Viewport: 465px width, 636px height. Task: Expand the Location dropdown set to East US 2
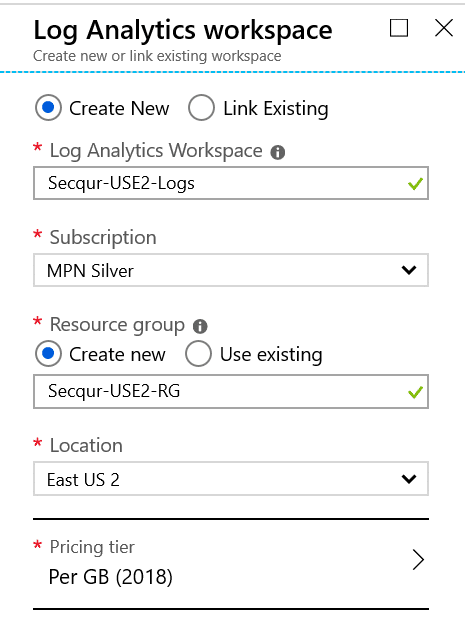coord(231,479)
